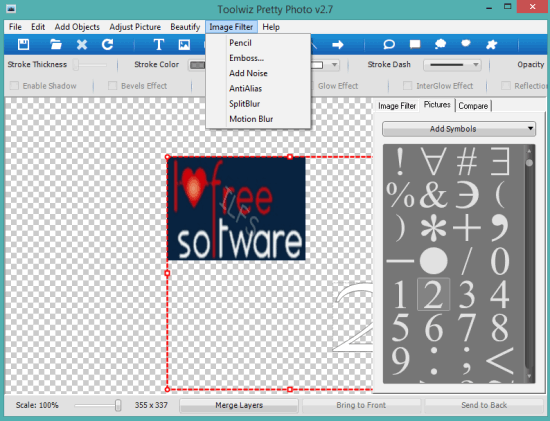
Task: Close the open Image Filter menu
Action: [x=231, y=27]
